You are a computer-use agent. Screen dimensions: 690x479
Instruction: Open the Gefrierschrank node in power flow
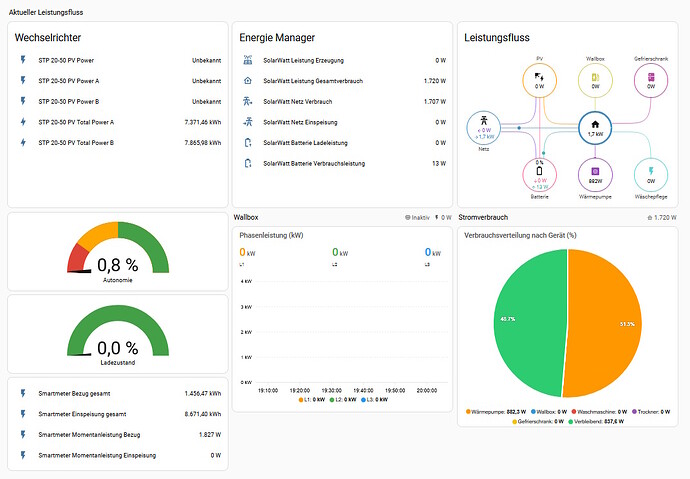(651, 81)
